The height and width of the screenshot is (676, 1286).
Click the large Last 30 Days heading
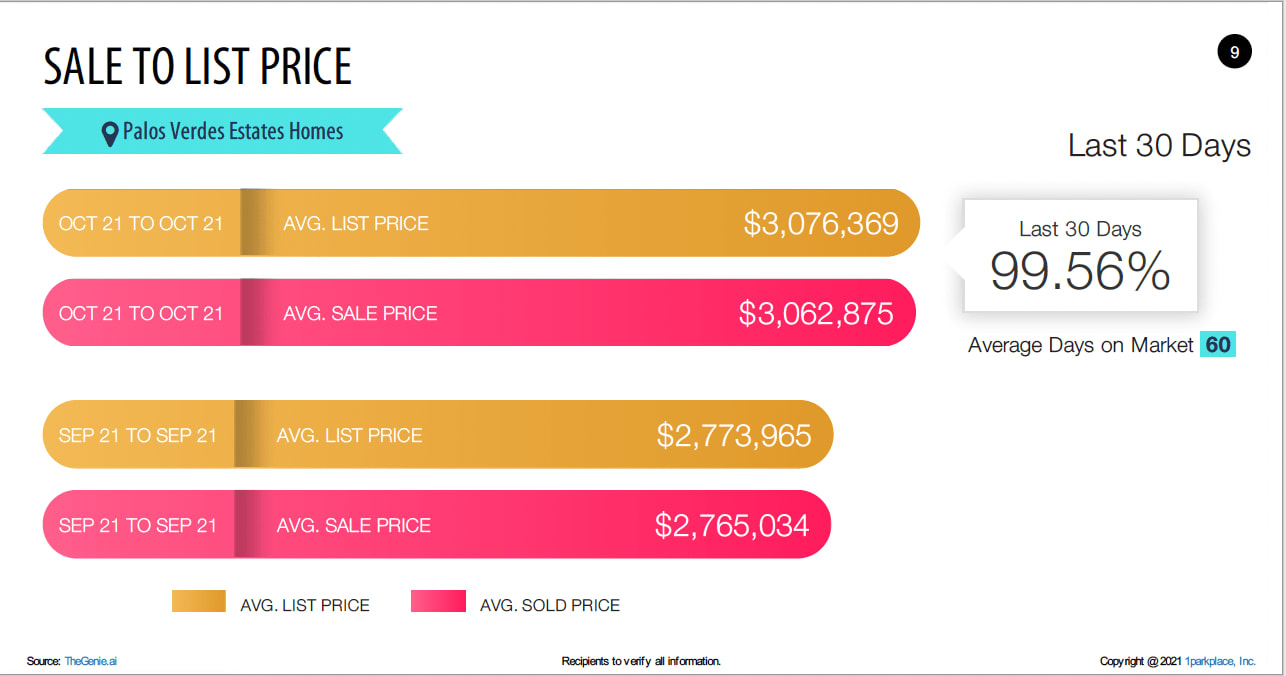1159,146
